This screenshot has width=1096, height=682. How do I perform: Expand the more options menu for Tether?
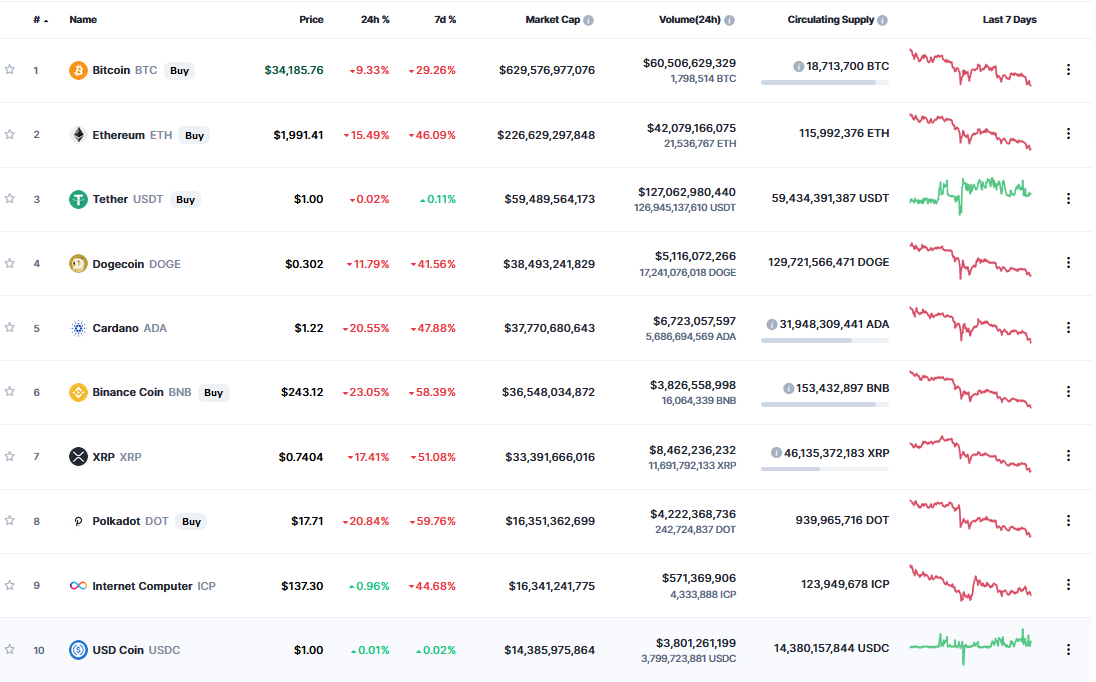[x=1068, y=198]
